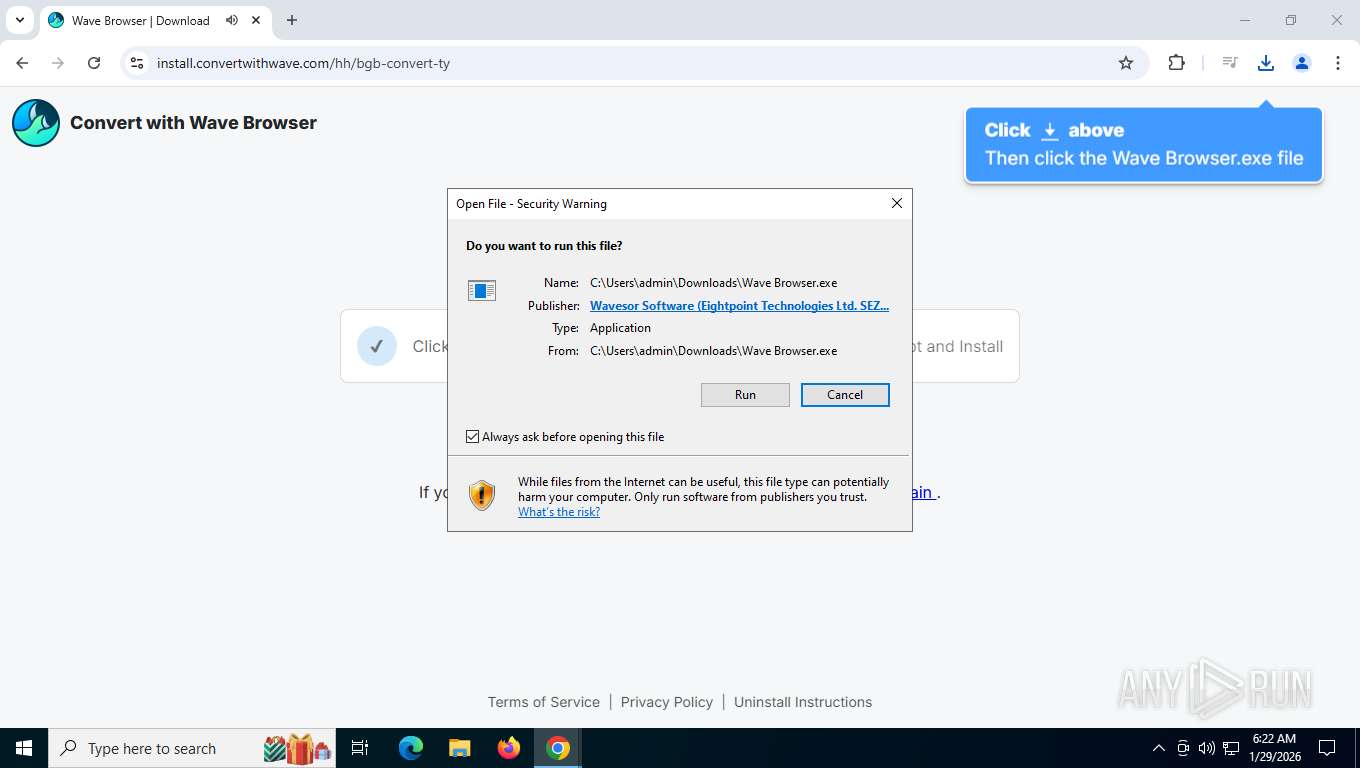Open the Uninstall Instructions link

pos(803,702)
